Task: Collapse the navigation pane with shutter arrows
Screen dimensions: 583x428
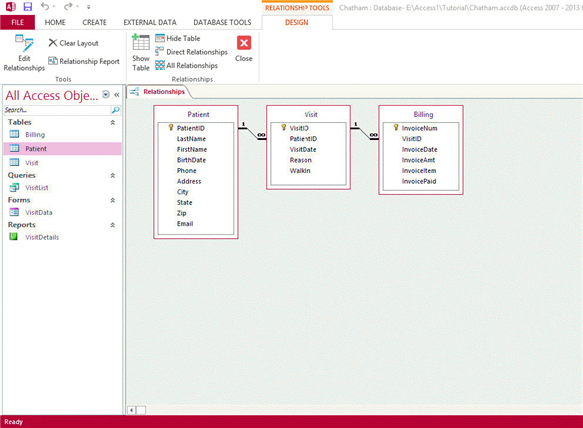Action: point(117,95)
